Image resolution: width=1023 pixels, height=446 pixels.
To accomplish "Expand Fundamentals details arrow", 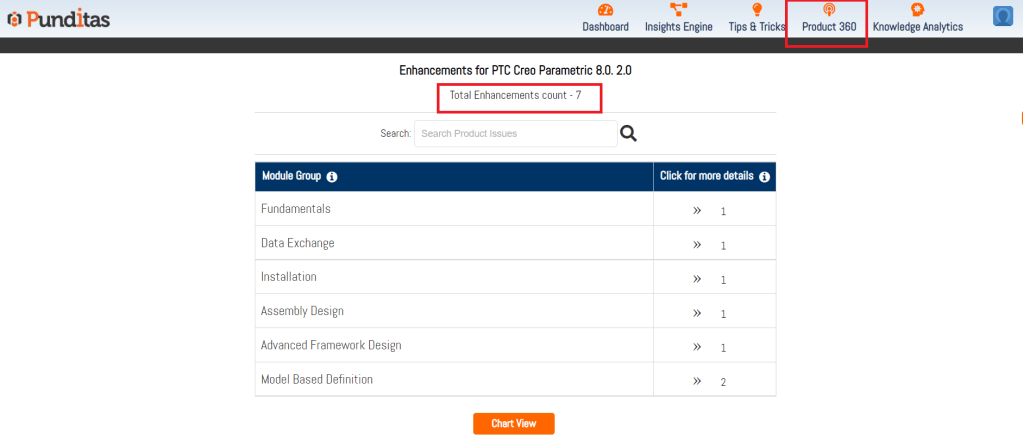I will [x=697, y=211].
